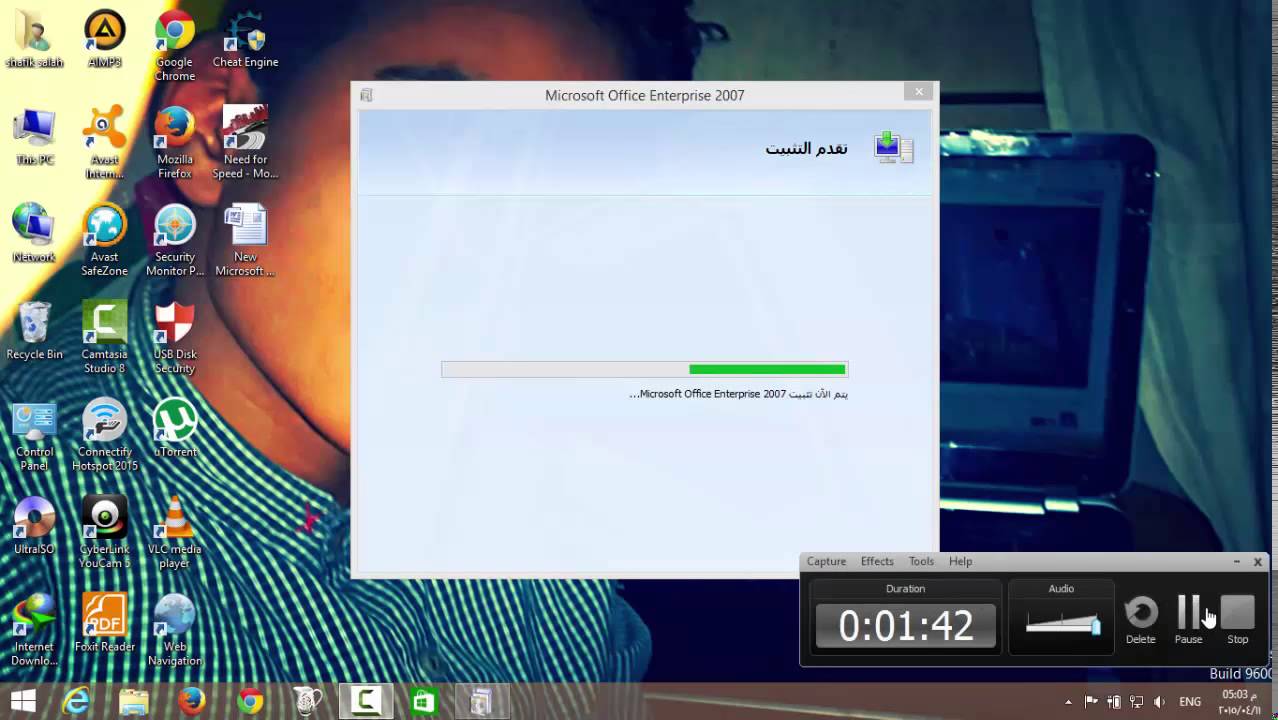The width and height of the screenshot is (1278, 720).
Task: Open the Tools menu in recorder
Action: (921, 562)
